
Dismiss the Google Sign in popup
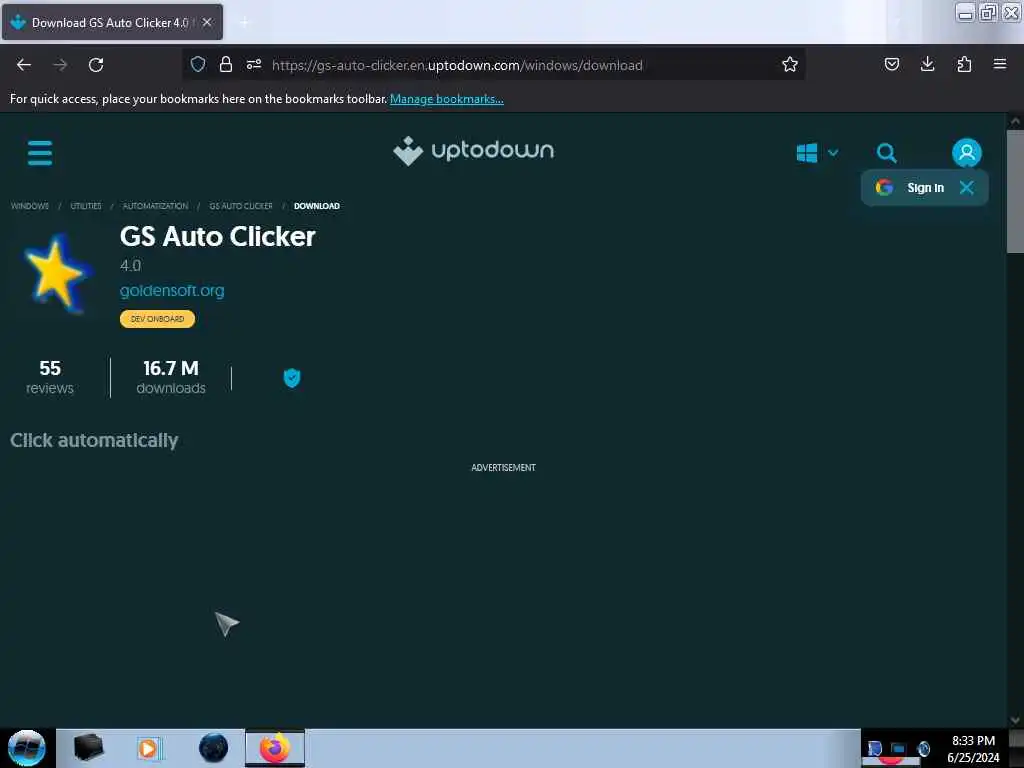tap(967, 188)
